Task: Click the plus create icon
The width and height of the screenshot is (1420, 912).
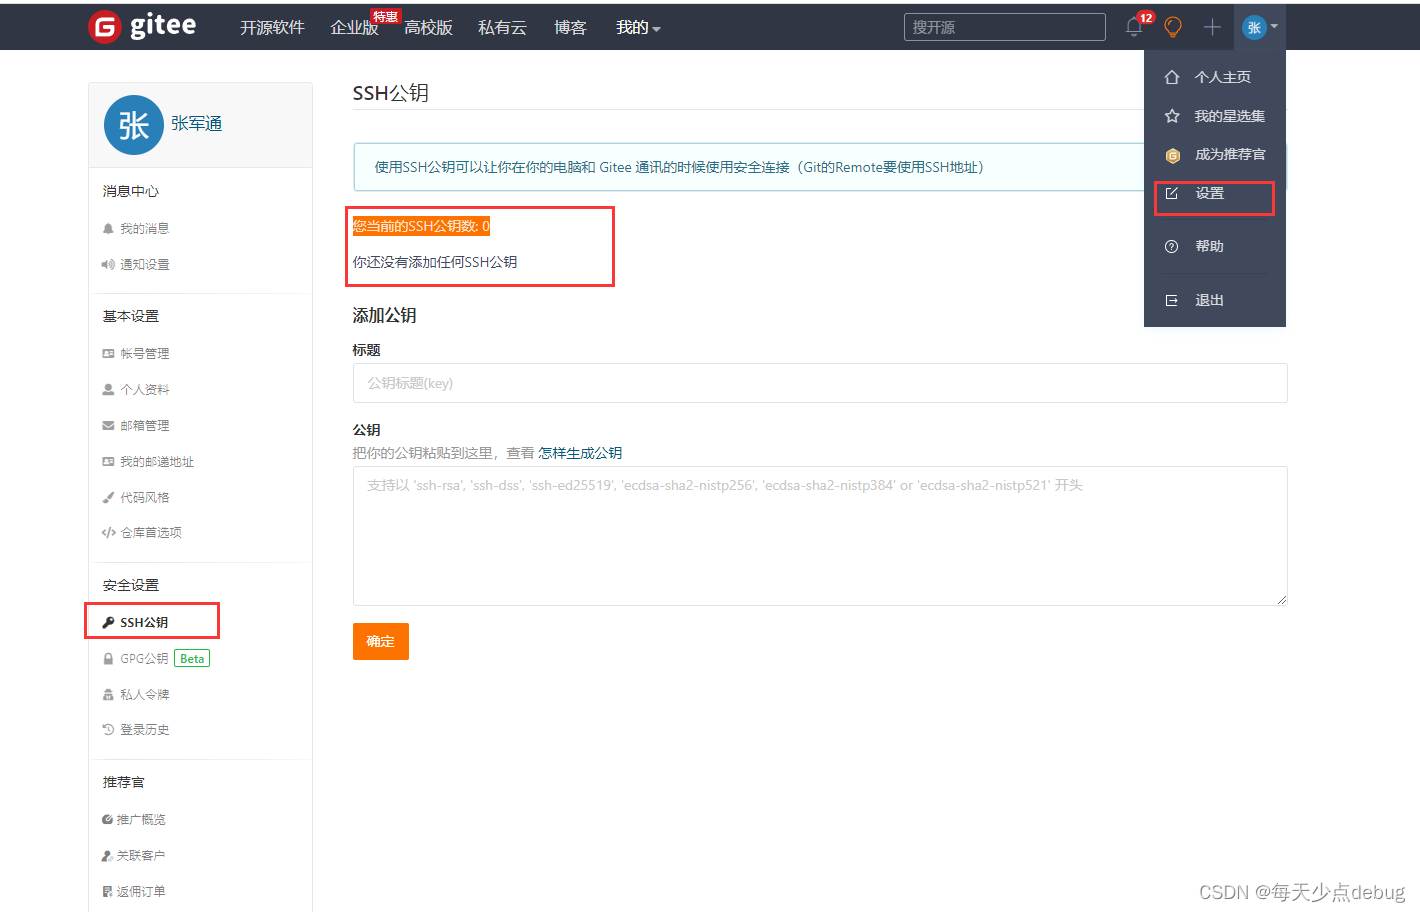Action: click(x=1212, y=27)
